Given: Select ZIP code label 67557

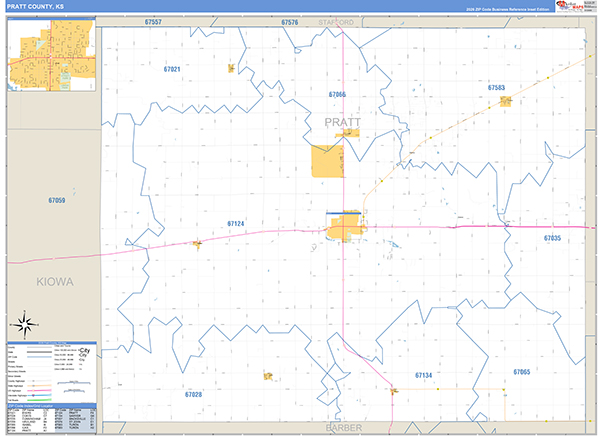Looking at the screenshot, I should [x=153, y=22].
